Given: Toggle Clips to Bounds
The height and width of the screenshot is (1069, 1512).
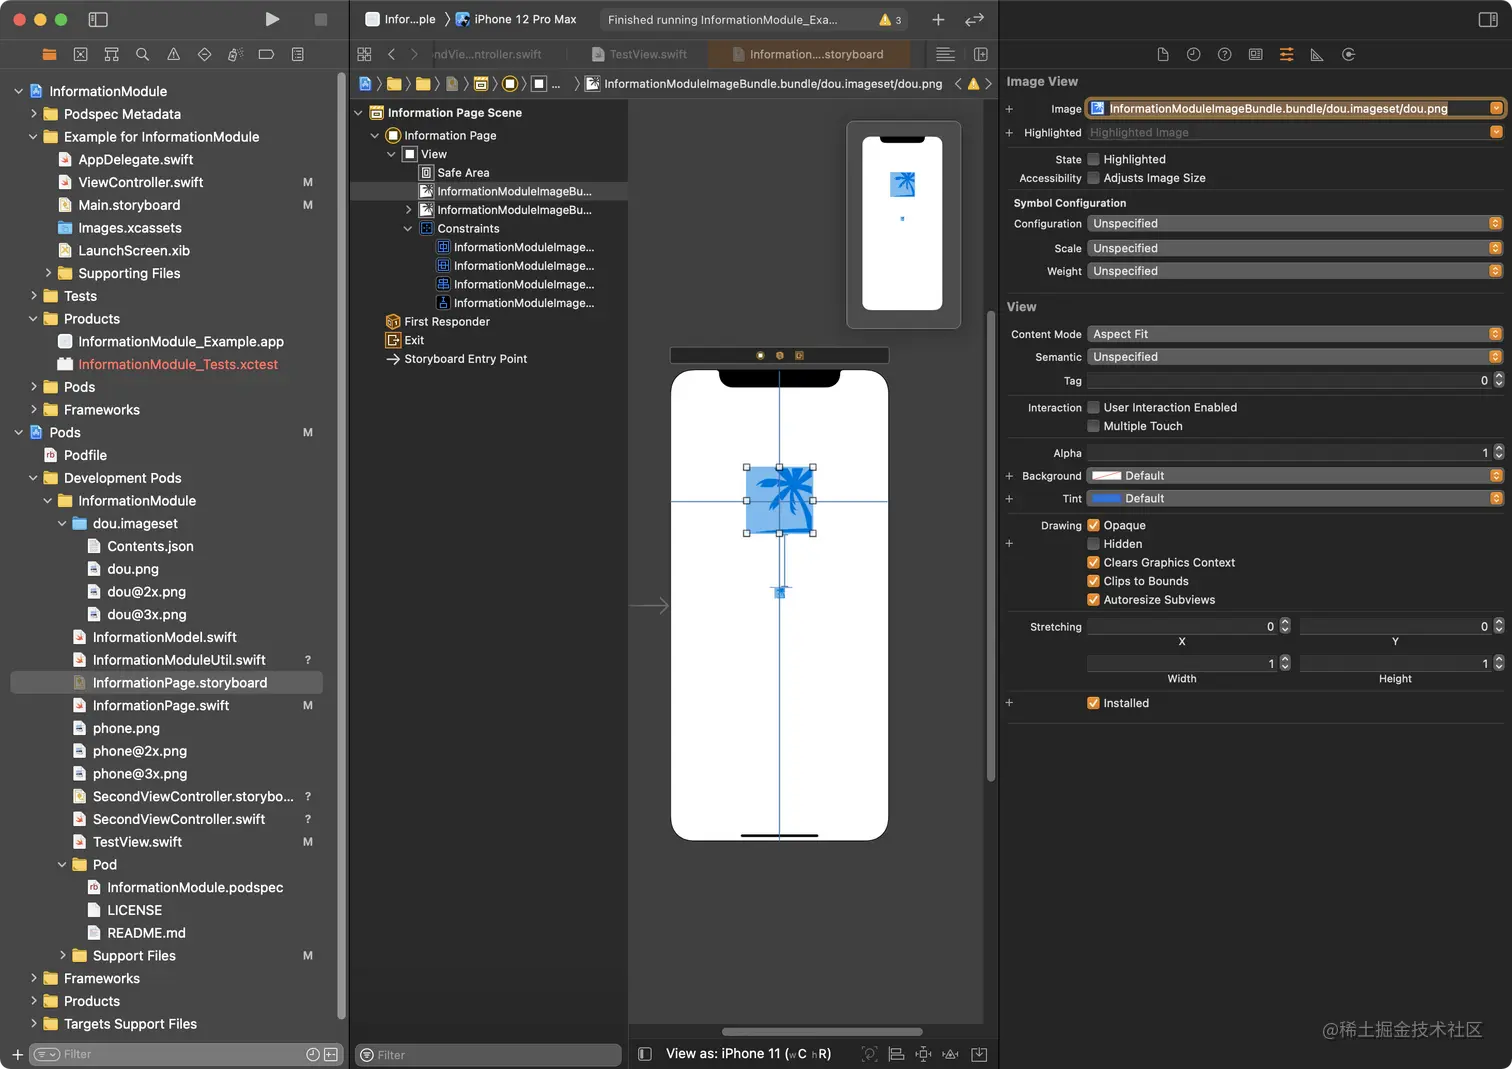Looking at the screenshot, I should click(1093, 581).
